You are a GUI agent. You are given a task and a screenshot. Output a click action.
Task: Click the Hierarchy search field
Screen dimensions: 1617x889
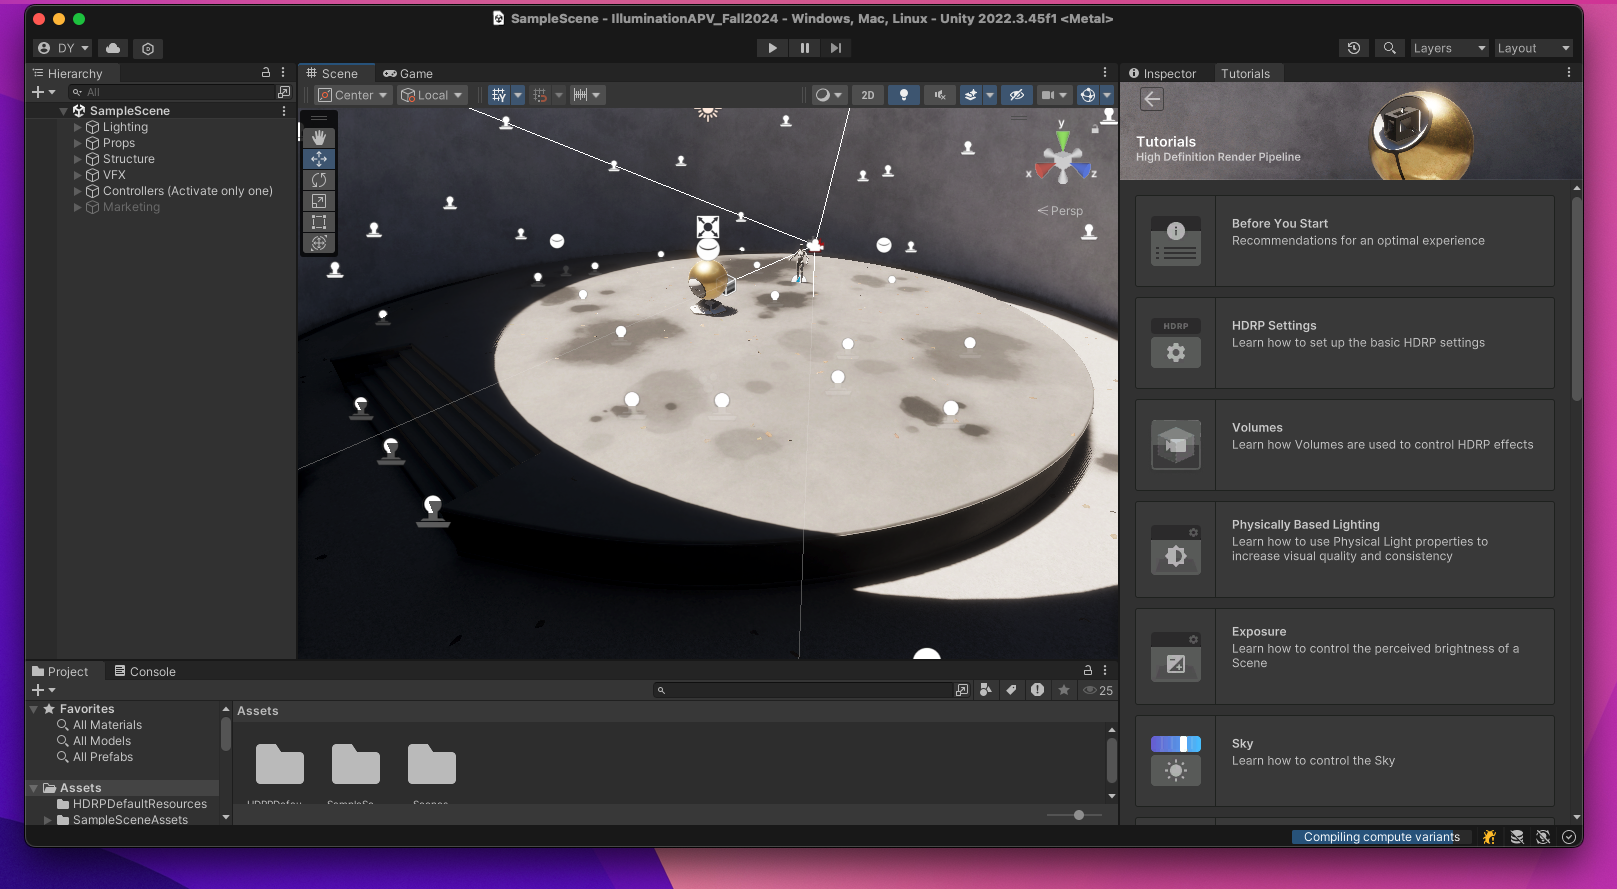[x=180, y=92]
